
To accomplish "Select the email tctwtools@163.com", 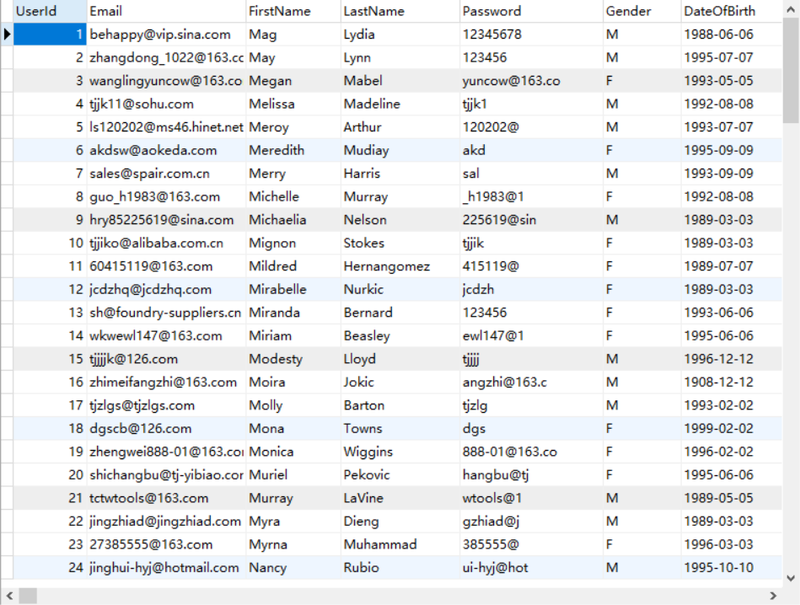I will [166, 498].
